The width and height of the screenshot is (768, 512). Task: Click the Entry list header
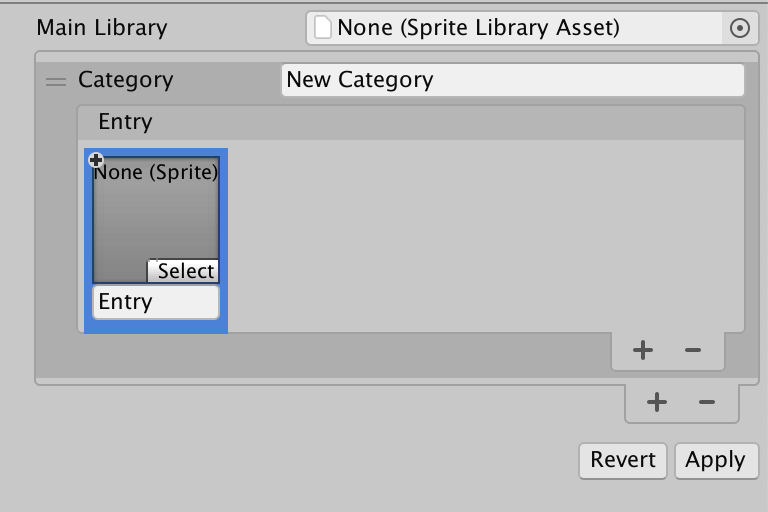point(410,123)
